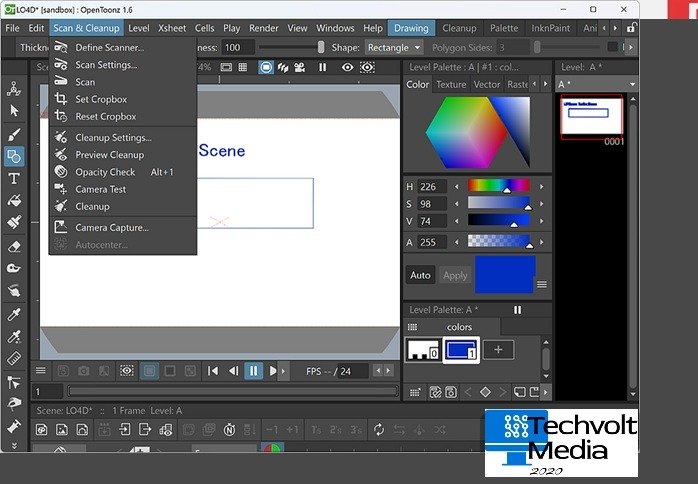
Task: Select the Geometric shapes tool
Action: (x=14, y=156)
